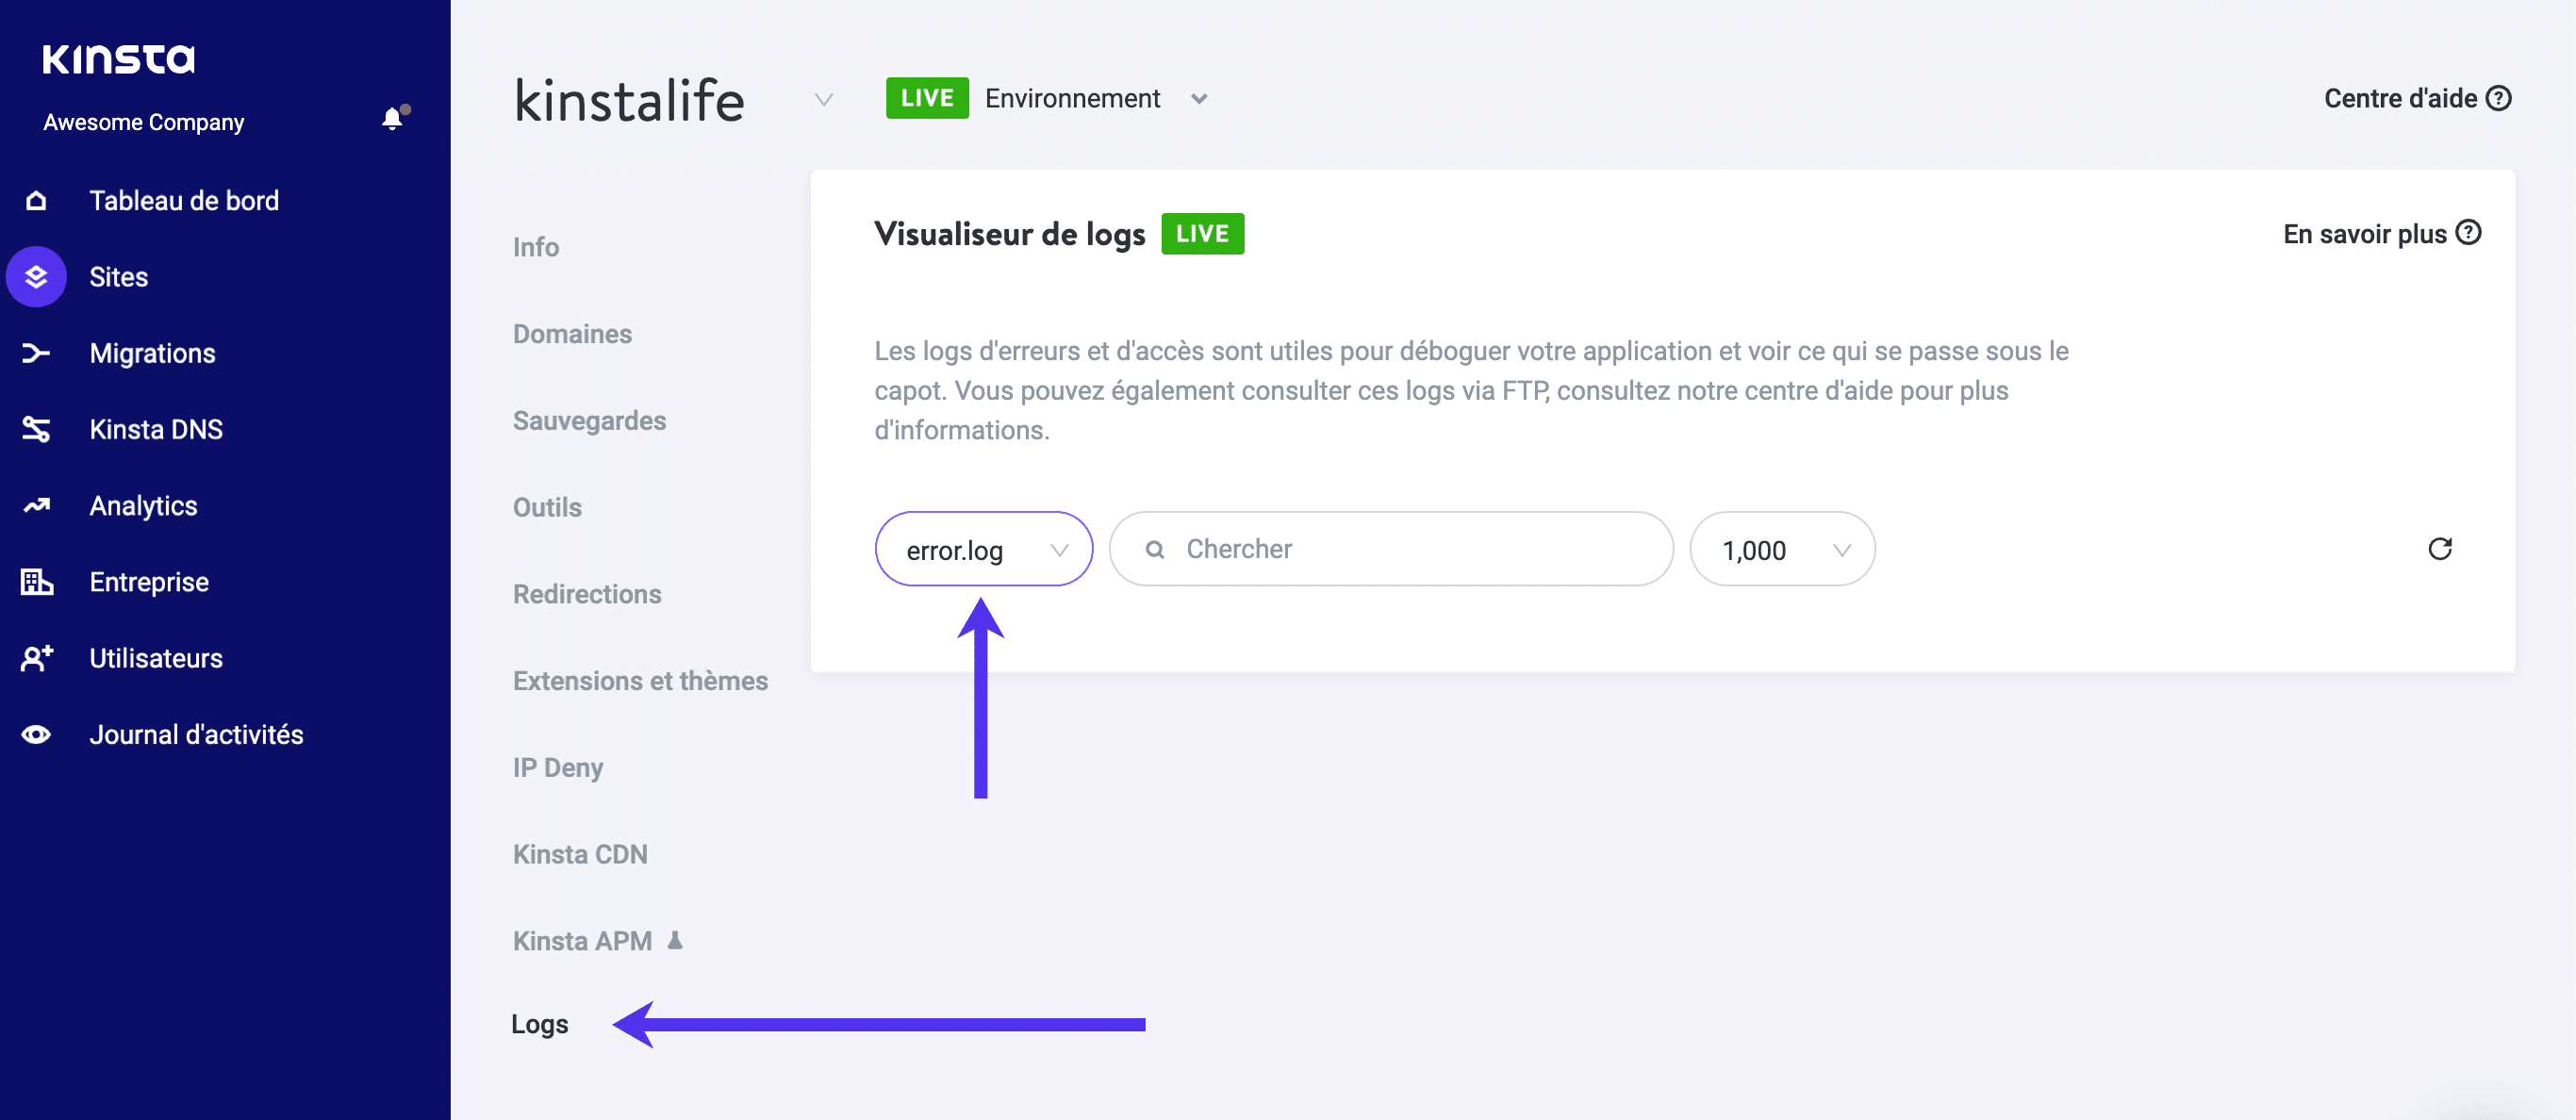Click the Kinsta logo
Screen dimensions: 2576x1120
[x=117, y=58]
